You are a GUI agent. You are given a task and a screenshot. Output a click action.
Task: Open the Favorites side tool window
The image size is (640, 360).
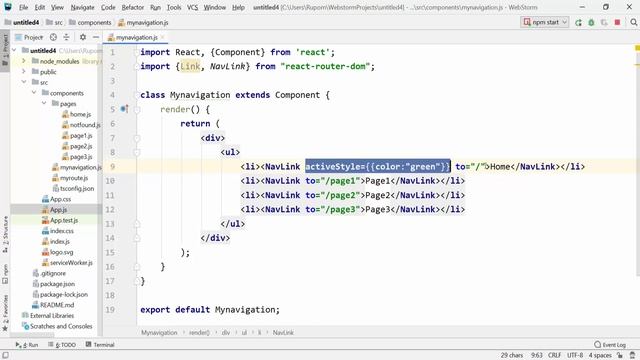5,313
